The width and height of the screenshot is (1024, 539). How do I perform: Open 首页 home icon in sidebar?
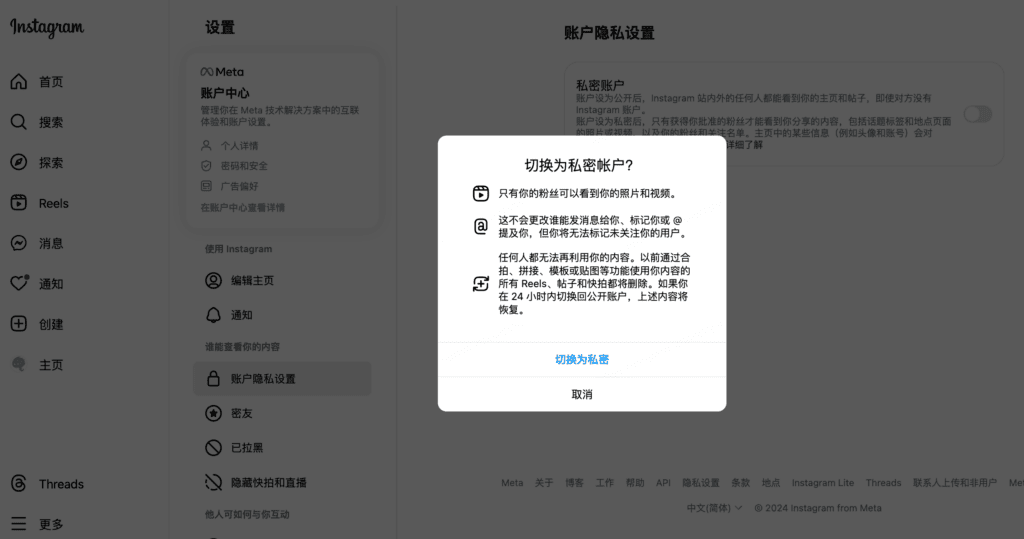click(x=19, y=82)
